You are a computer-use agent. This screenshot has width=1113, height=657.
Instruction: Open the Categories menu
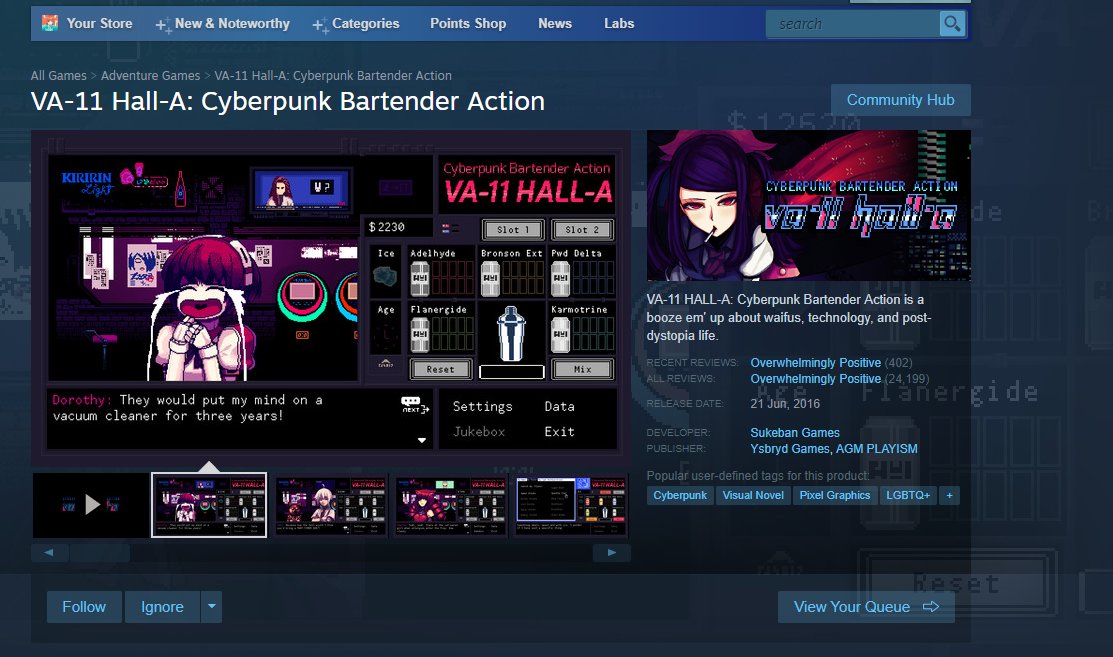(x=366, y=23)
